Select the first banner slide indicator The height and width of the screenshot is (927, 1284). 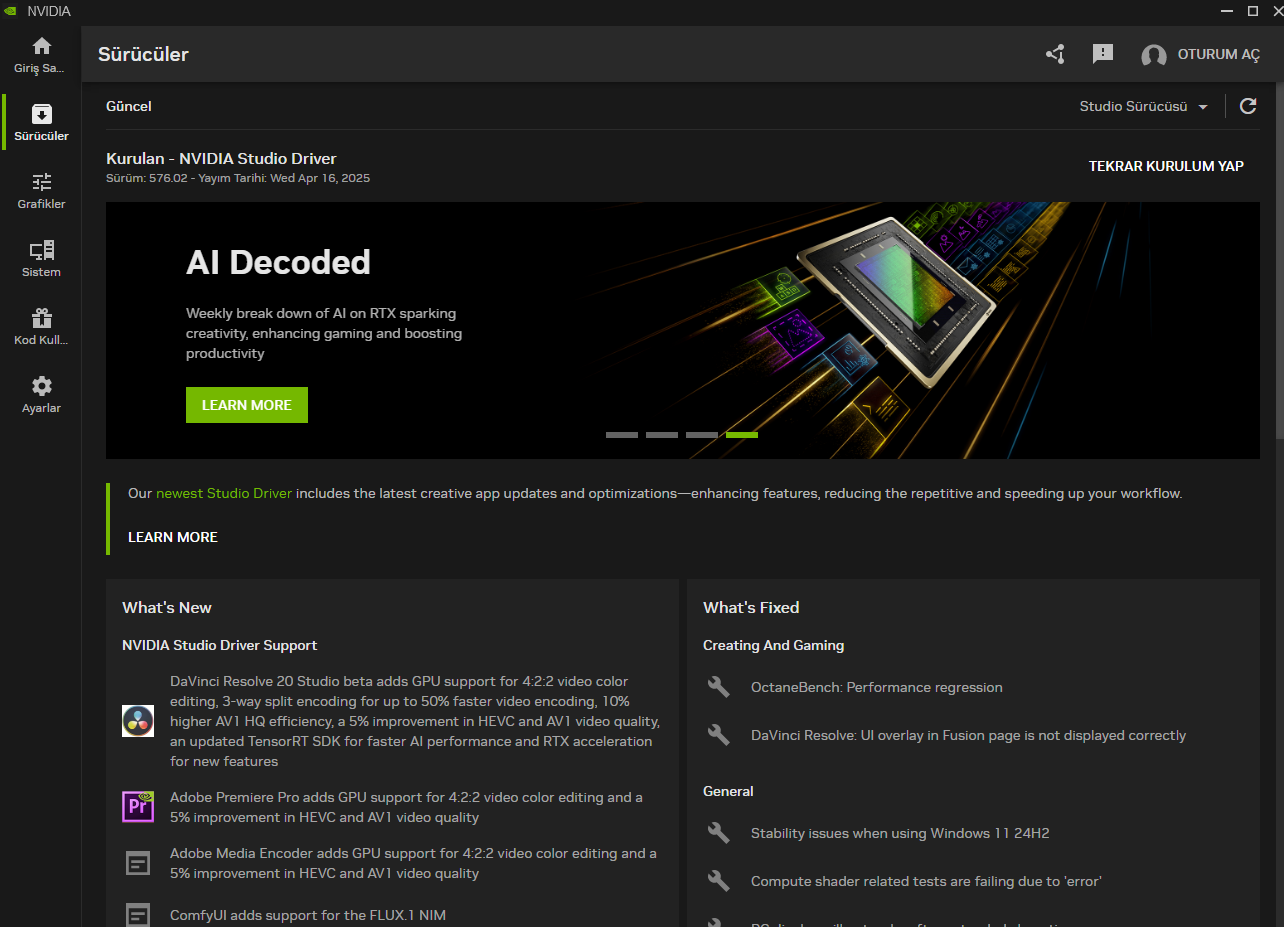622,435
